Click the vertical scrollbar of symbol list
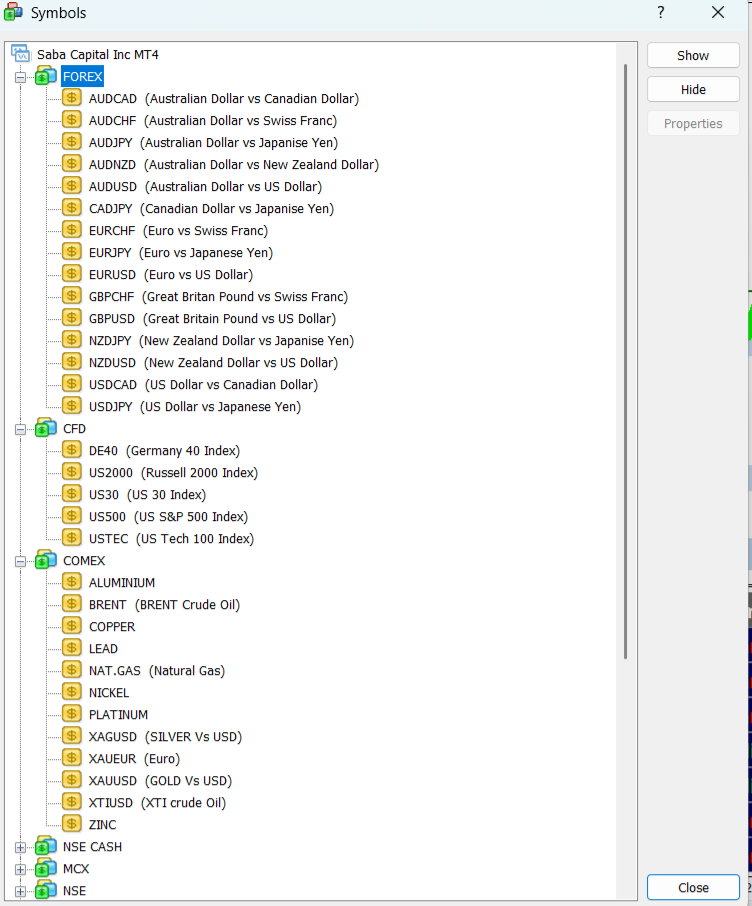Viewport: 752px width, 906px height. coord(627,360)
